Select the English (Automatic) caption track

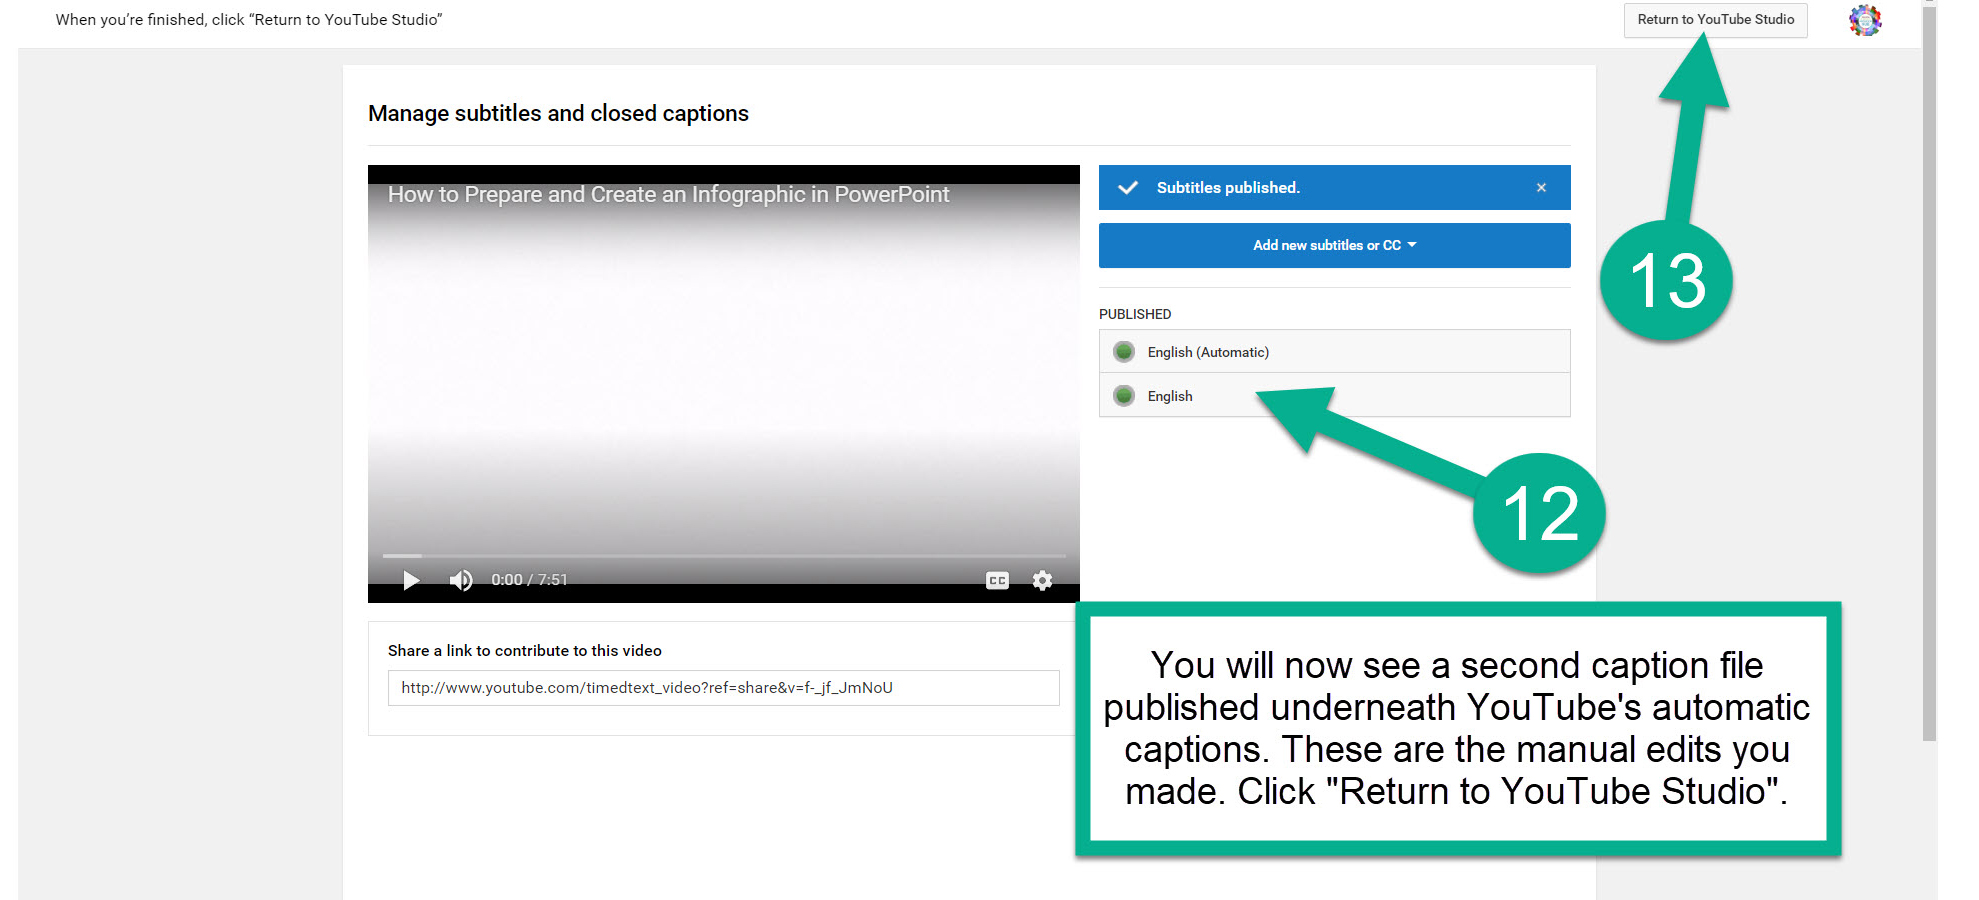click(1334, 352)
